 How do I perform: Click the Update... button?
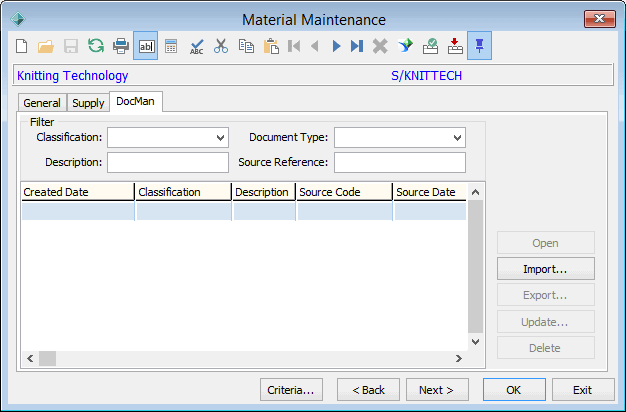[546, 322]
